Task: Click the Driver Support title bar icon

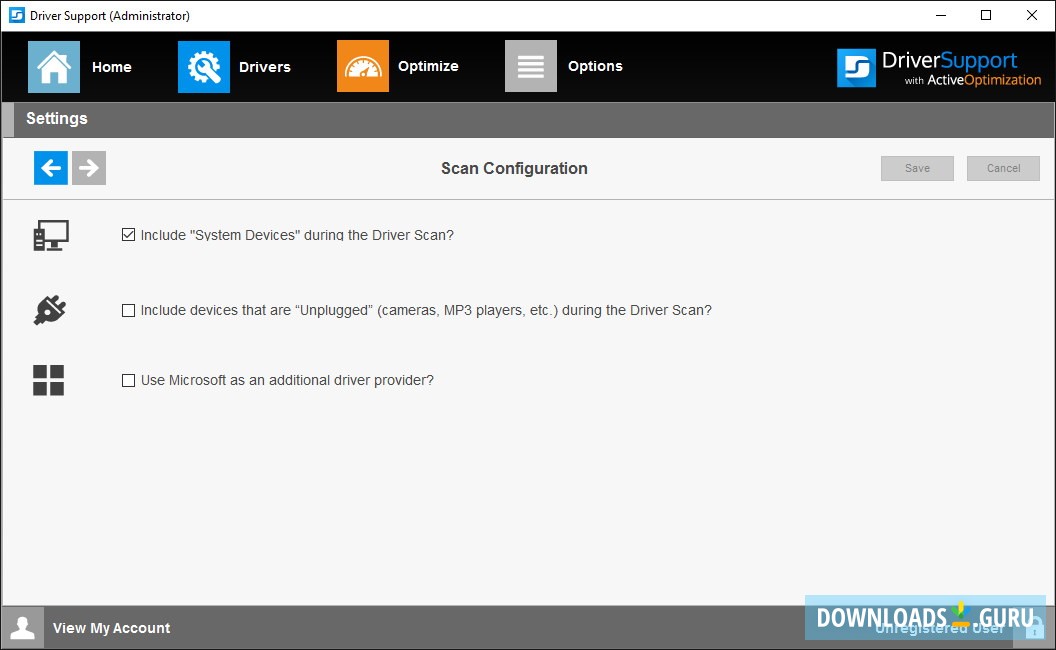Action: click(17, 15)
